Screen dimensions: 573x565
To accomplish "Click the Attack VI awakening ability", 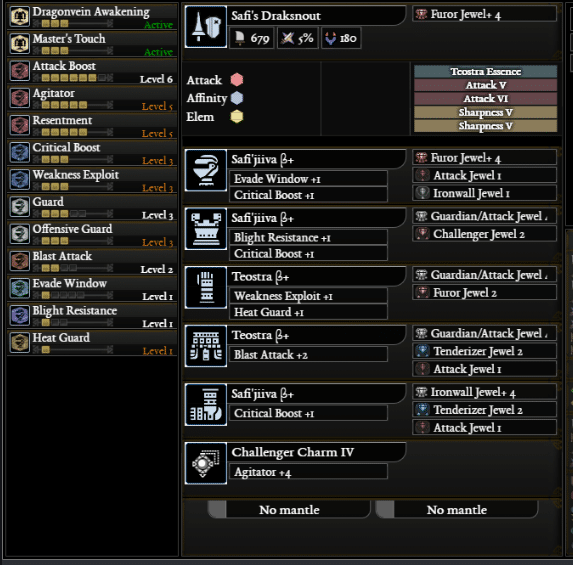I will [x=486, y=99].
